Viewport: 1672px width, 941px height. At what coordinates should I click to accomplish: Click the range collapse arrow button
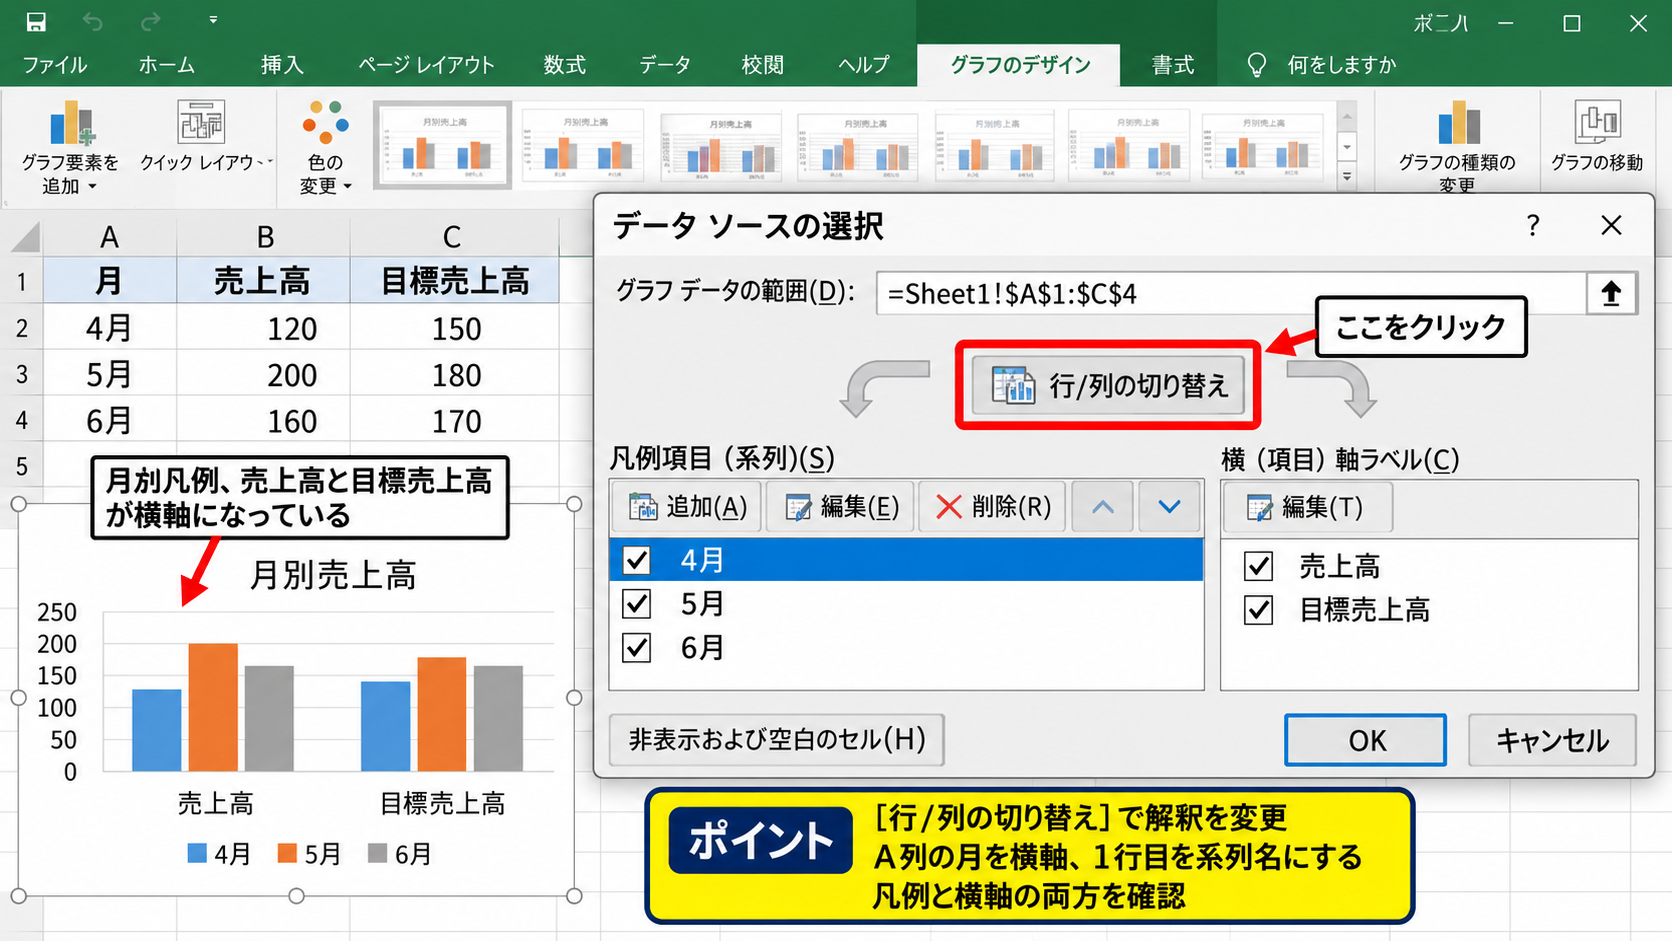click(1611, 294)
